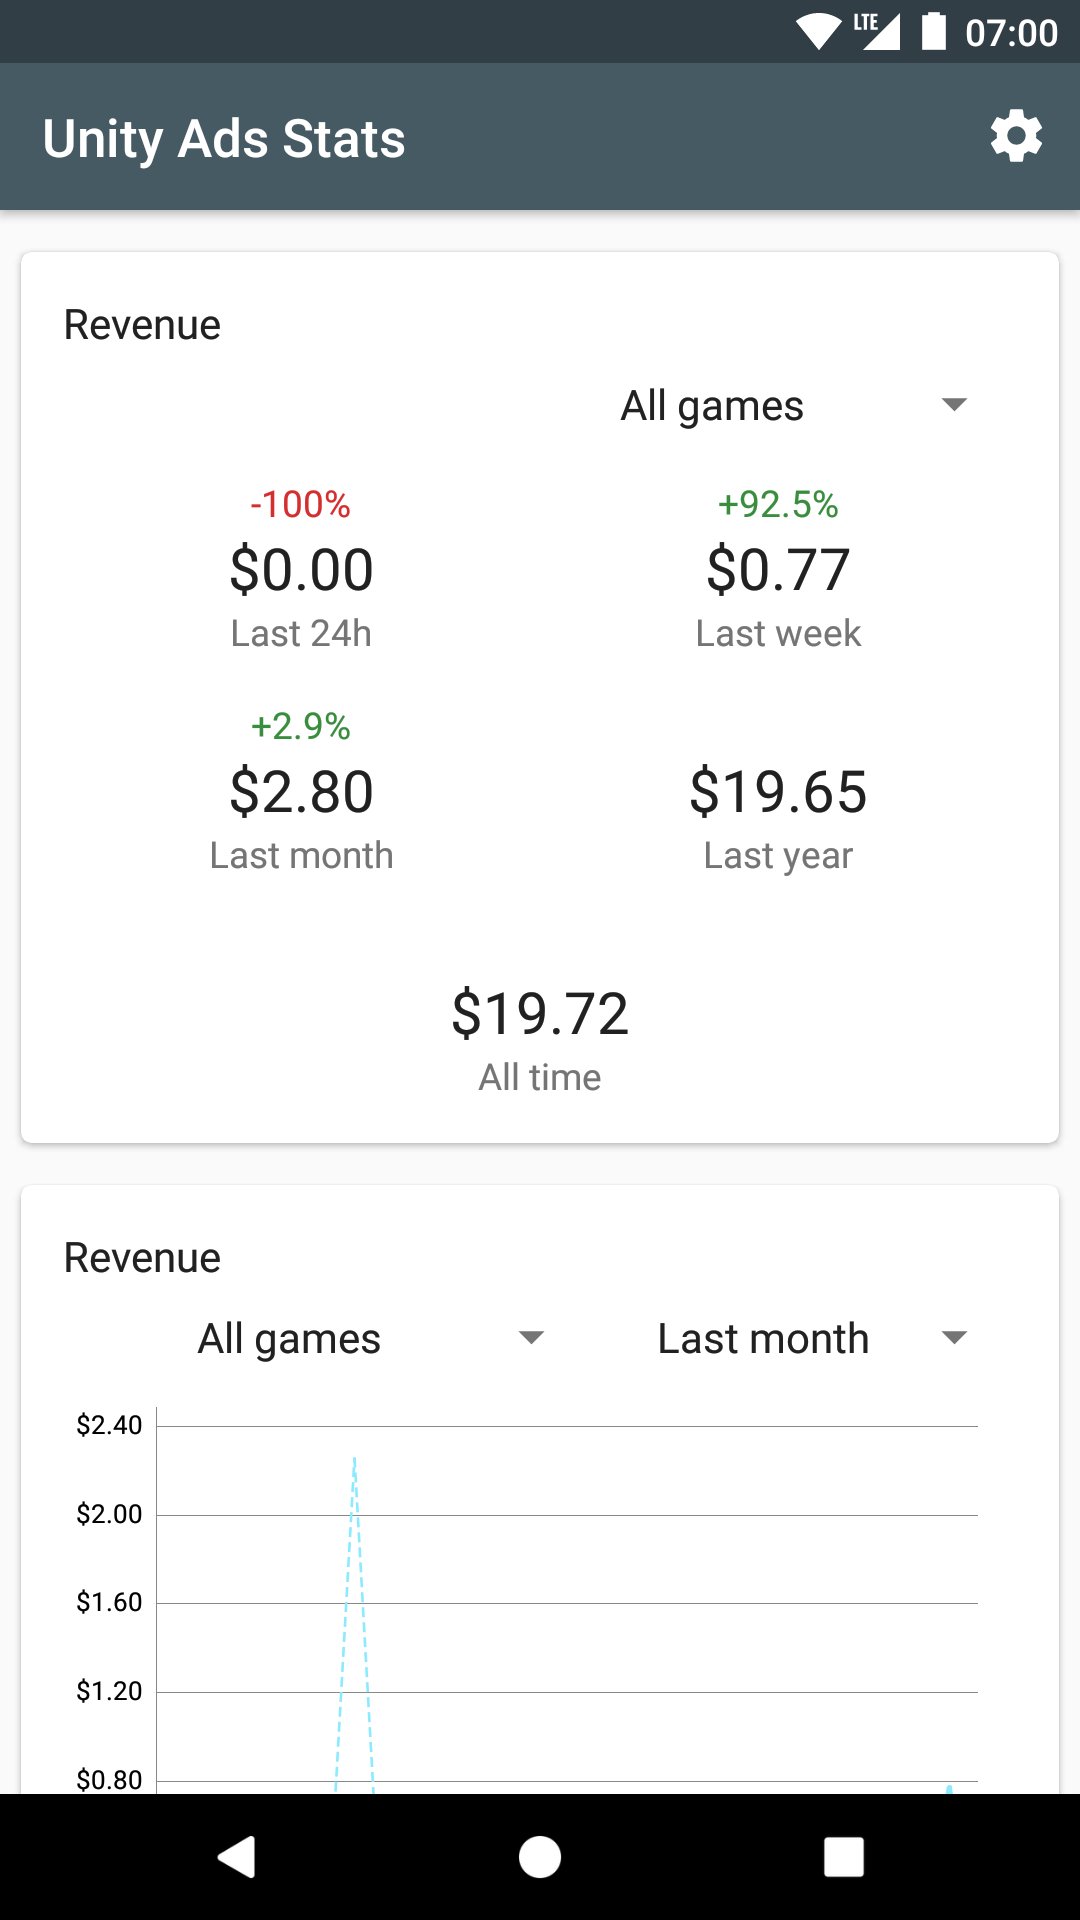Click the Unity Ads Stats title
The height and width of the screenshot is (1920, 1080).
tap(224, 138)
